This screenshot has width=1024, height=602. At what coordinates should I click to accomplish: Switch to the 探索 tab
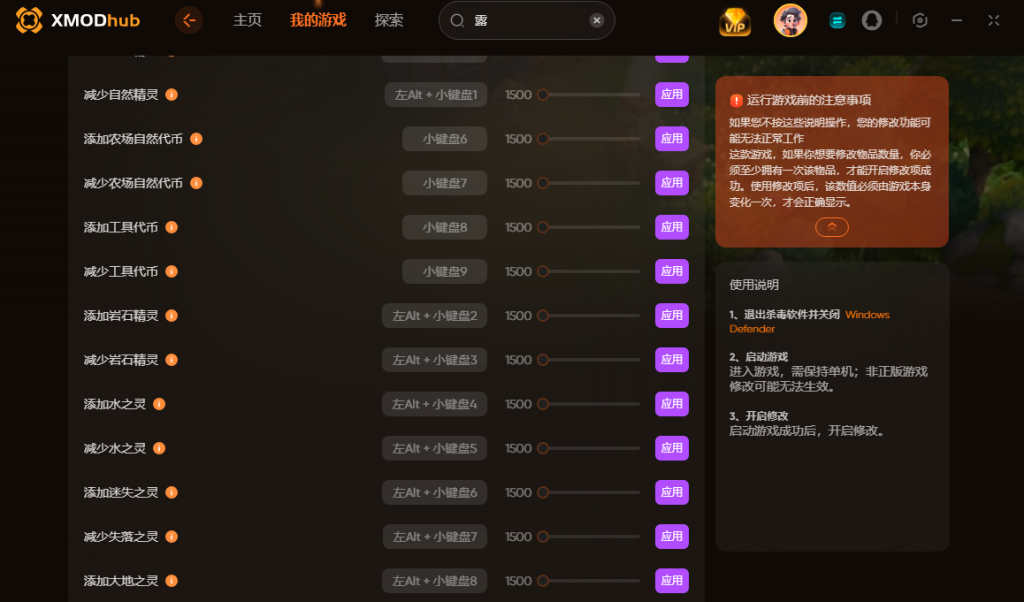pos(389,20)
